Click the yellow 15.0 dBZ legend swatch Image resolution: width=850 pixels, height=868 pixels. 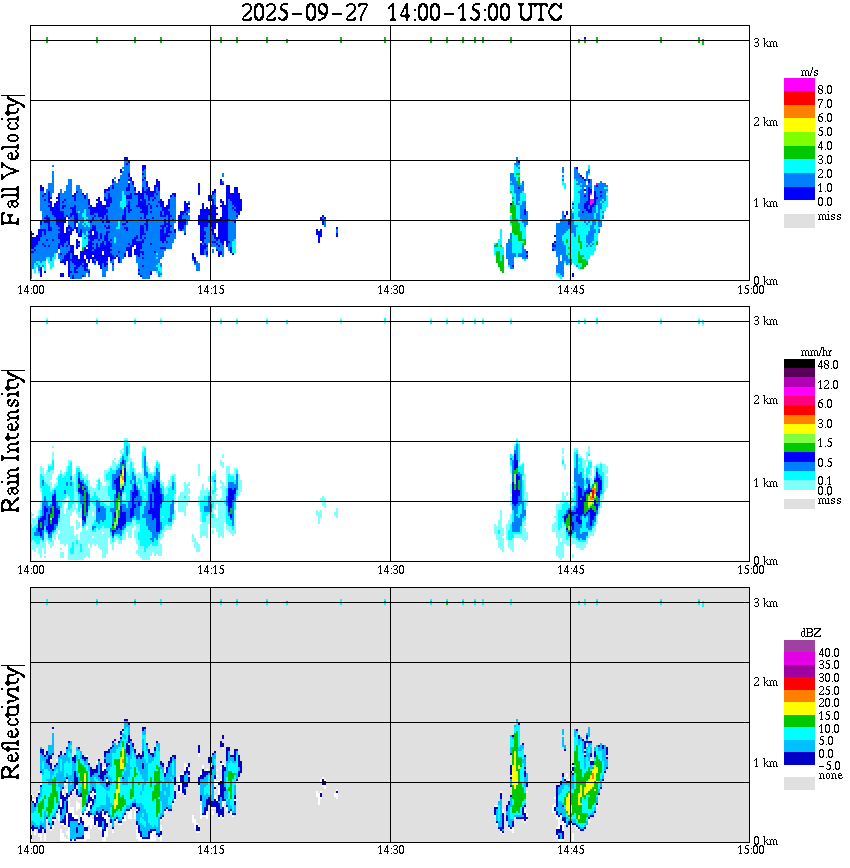pos(799,709)
